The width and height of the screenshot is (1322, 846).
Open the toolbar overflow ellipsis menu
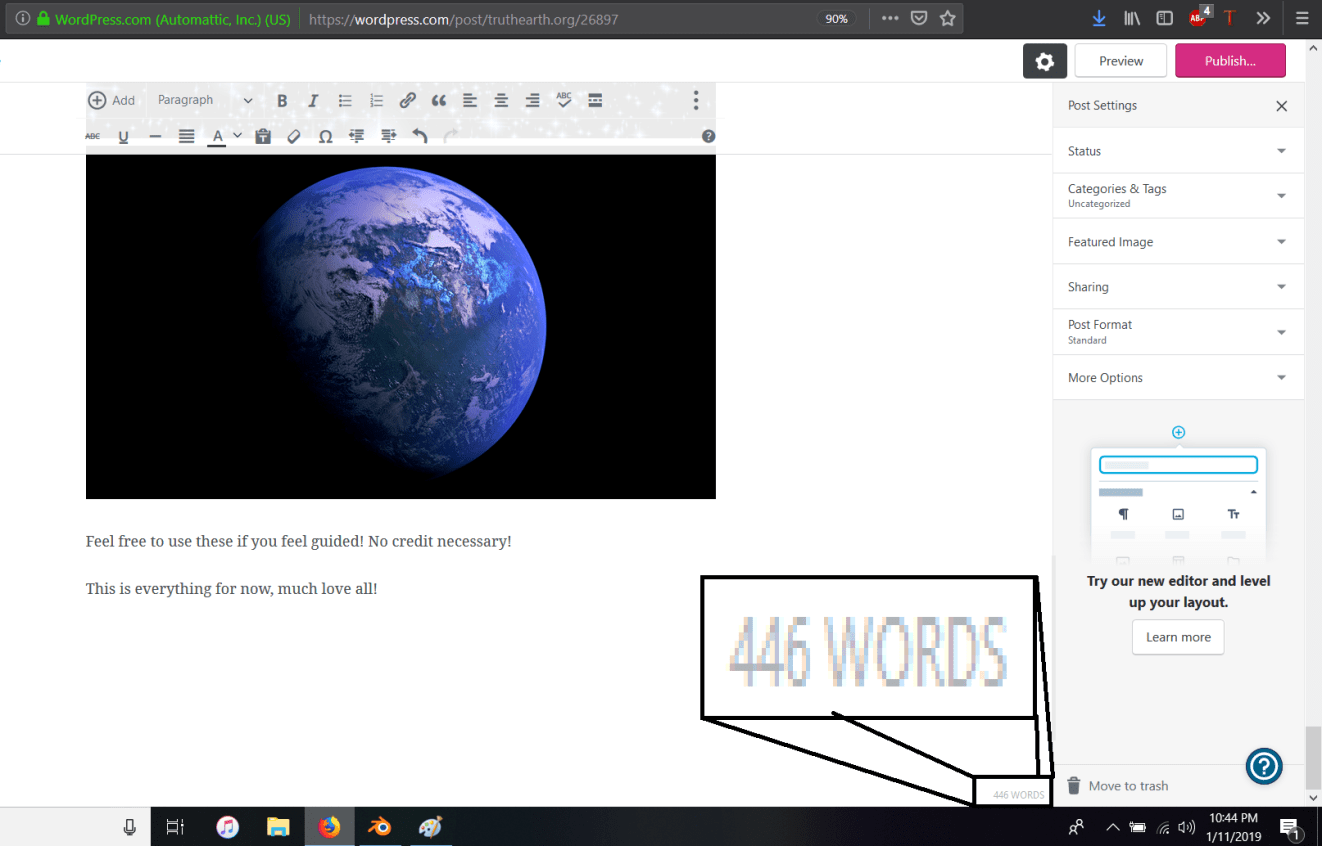tap(696, 100)
